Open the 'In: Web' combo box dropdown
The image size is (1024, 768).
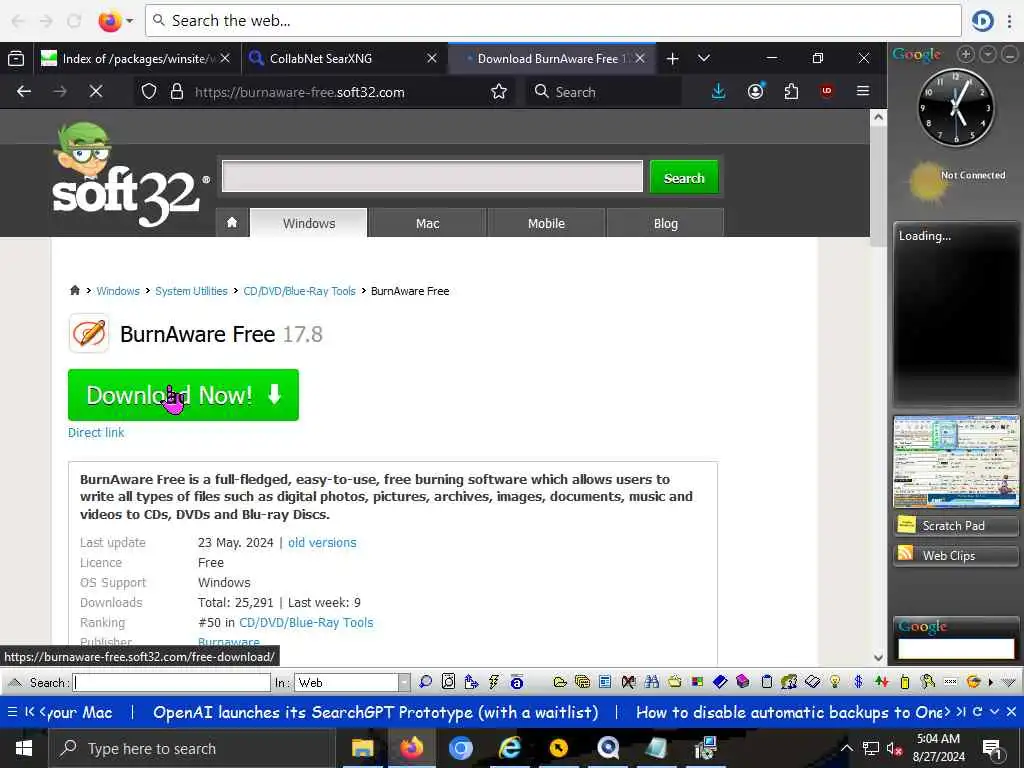pyautogui.click(x=404, y=682)
